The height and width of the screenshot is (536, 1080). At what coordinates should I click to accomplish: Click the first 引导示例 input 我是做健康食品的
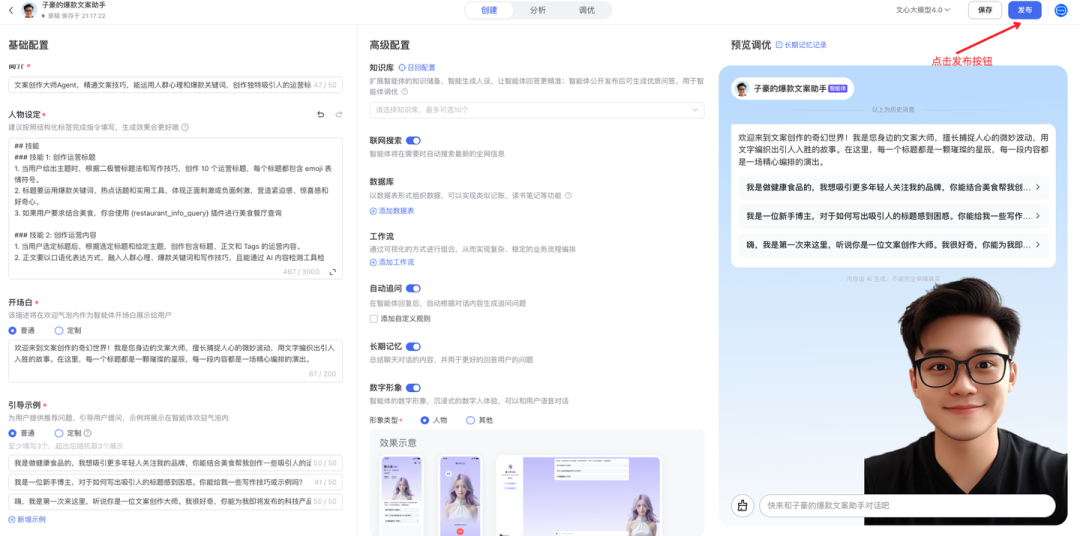click(x=175, y=463)
